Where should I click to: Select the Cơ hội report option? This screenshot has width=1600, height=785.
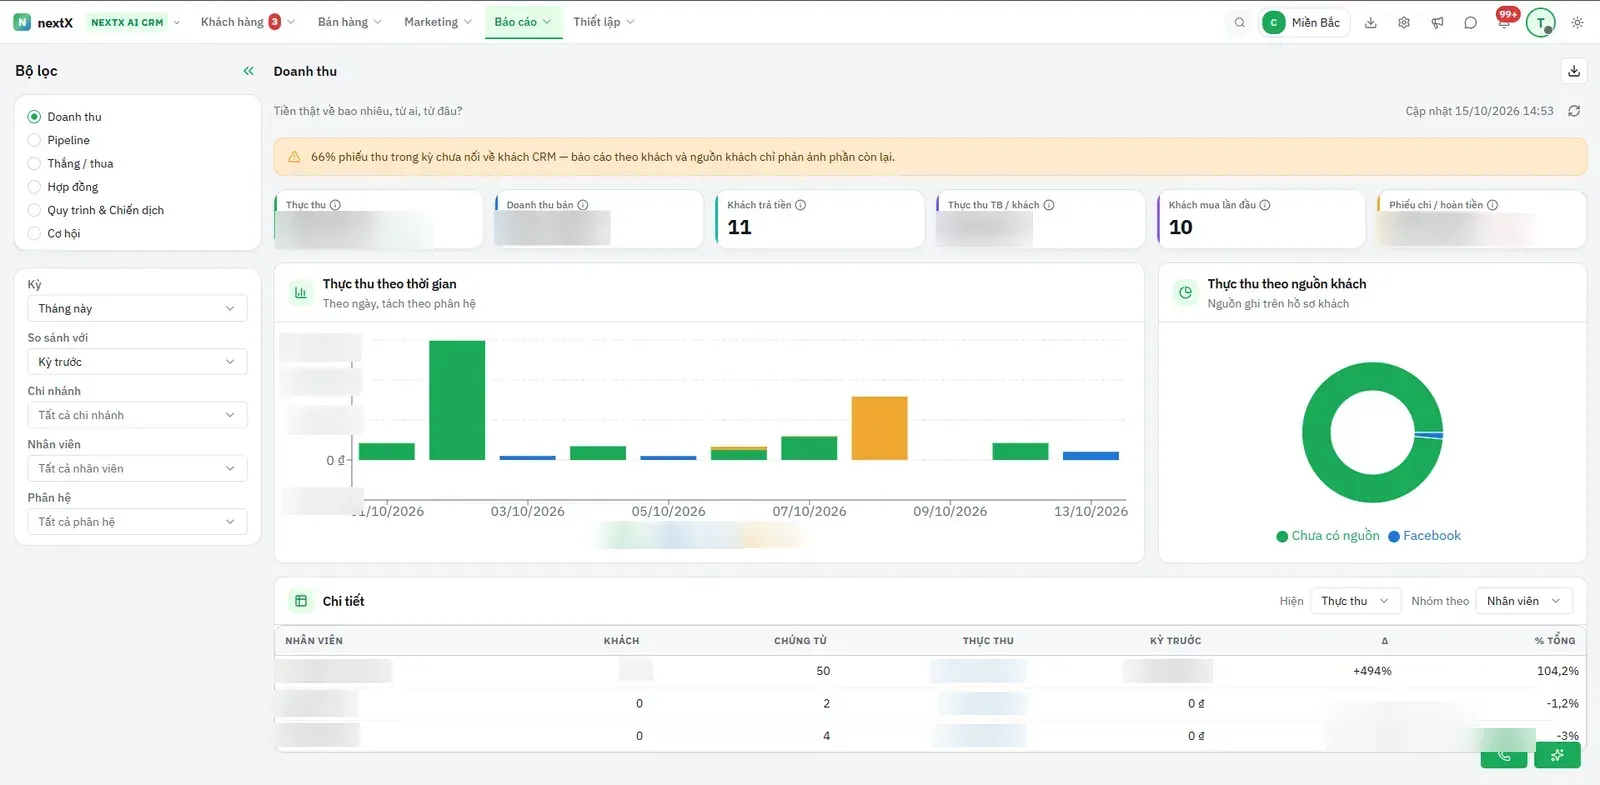54,233
